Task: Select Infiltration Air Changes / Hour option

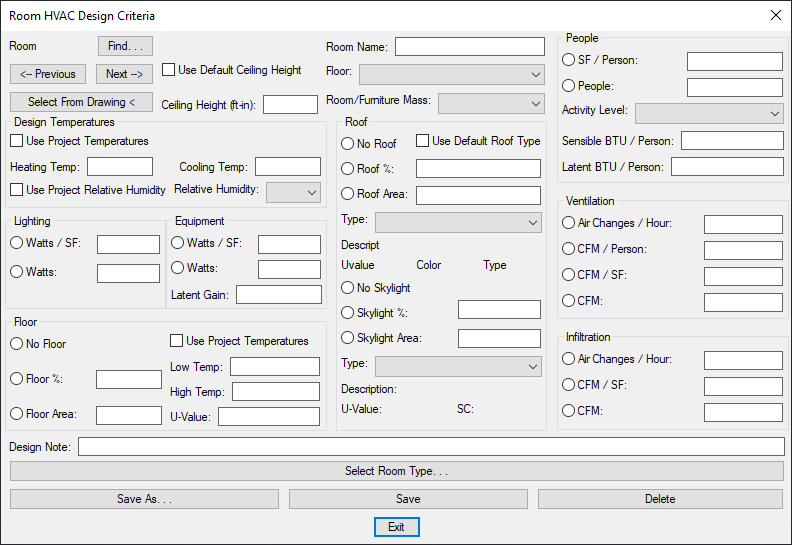Action: point(568,359)
